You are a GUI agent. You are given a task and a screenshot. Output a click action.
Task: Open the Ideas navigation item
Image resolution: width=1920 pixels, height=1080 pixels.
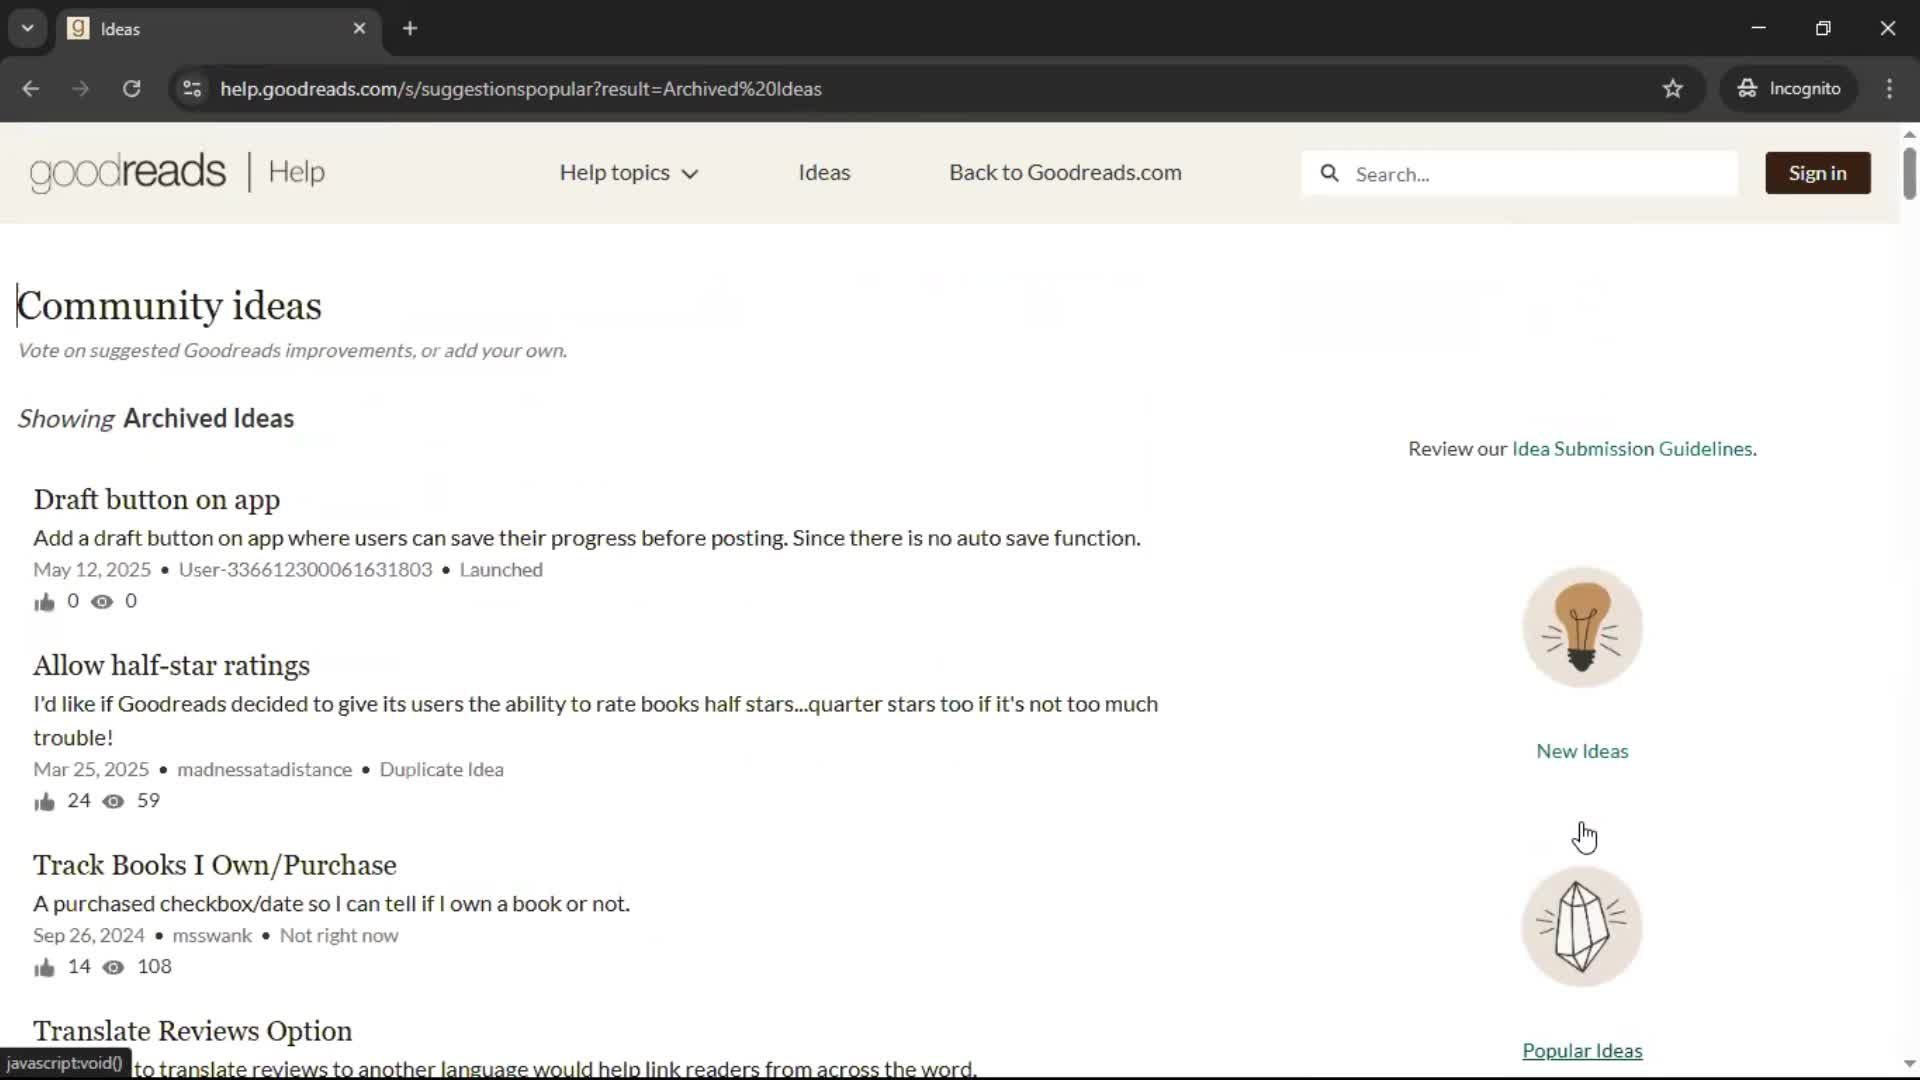tap(824, 173)
